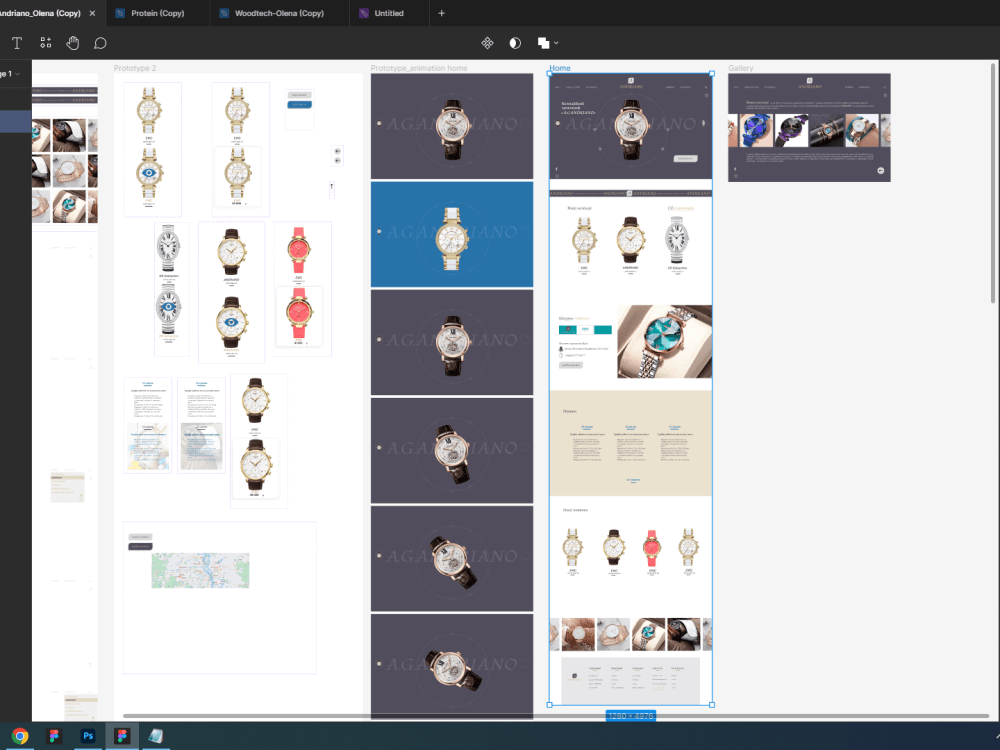The height and width of the screenshot is (750, 1000).
Task: Select the Andriano_Olena (Copy) tab
Action: pos(40,13)
